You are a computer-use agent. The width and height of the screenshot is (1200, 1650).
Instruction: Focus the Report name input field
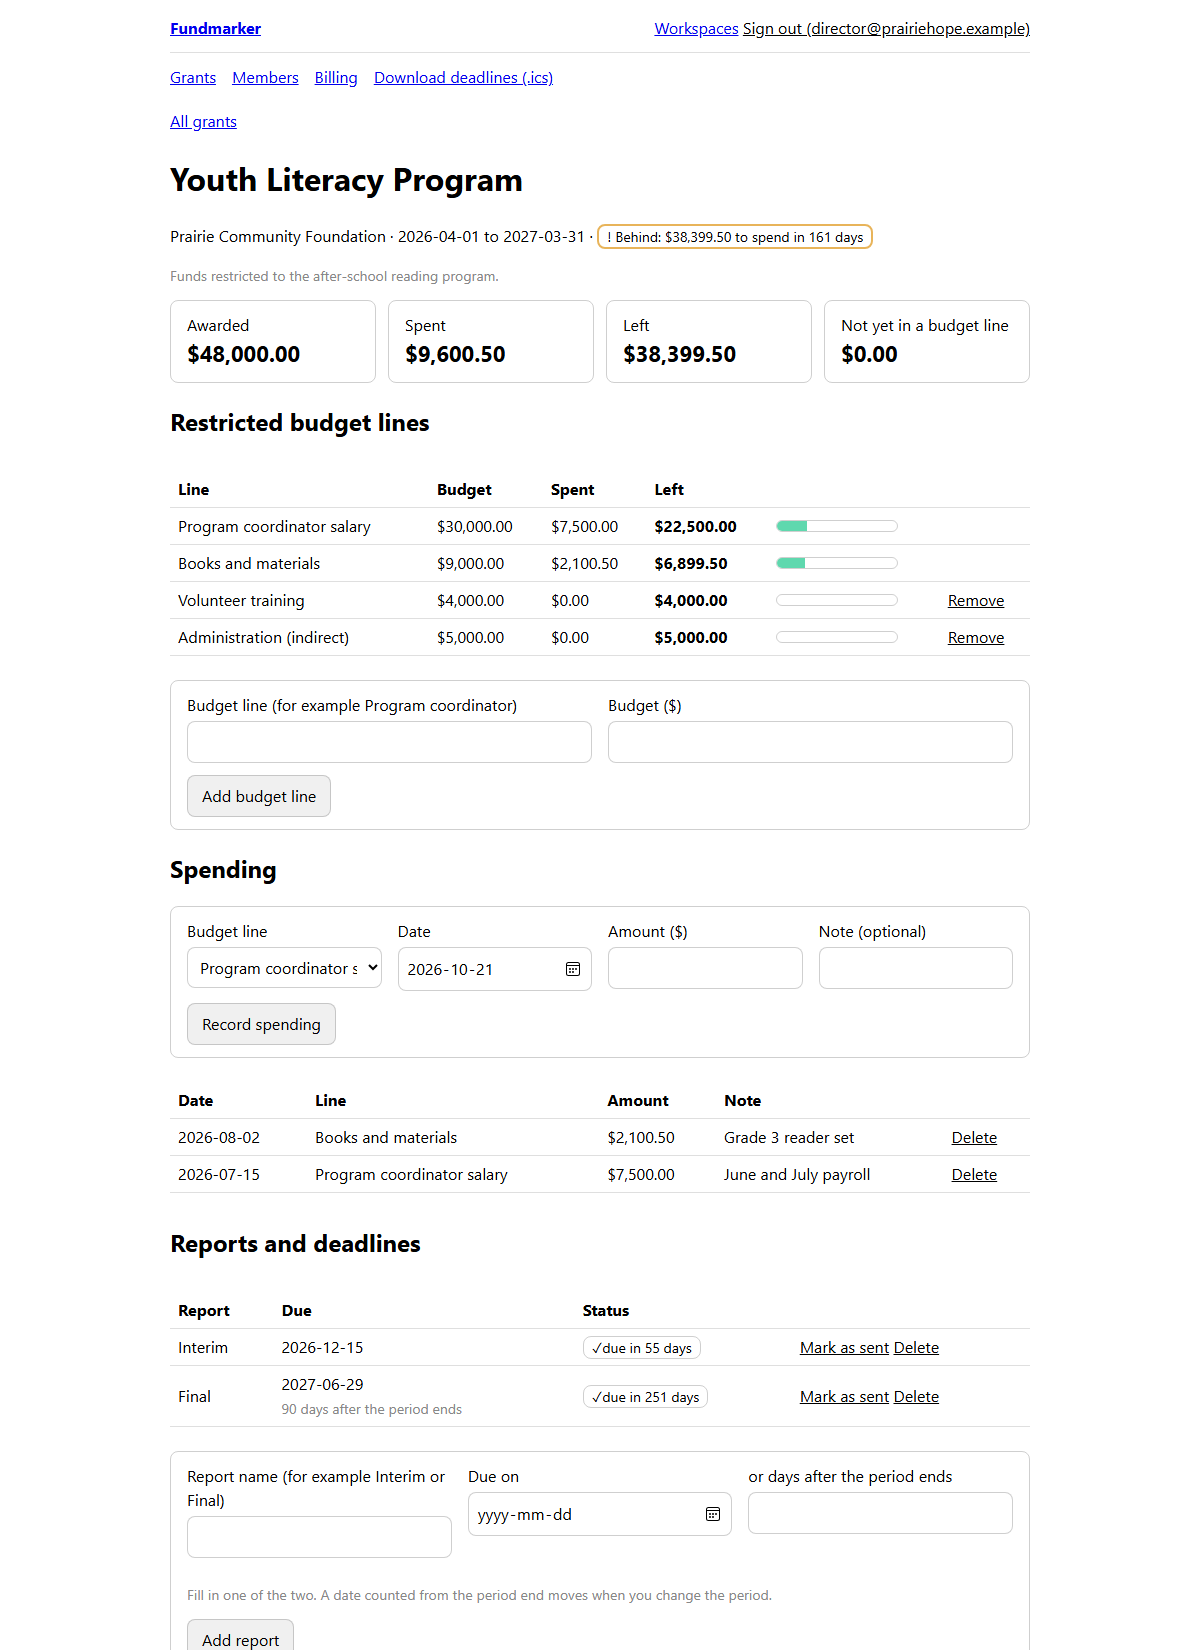click(319, 1537)
